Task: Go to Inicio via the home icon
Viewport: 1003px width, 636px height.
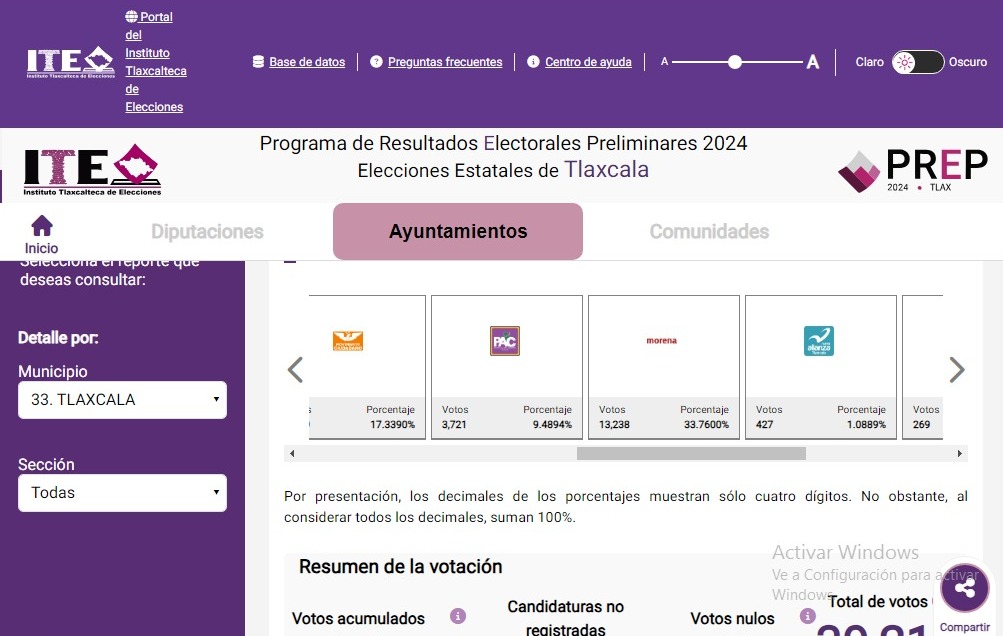Action: coord(42,234)
